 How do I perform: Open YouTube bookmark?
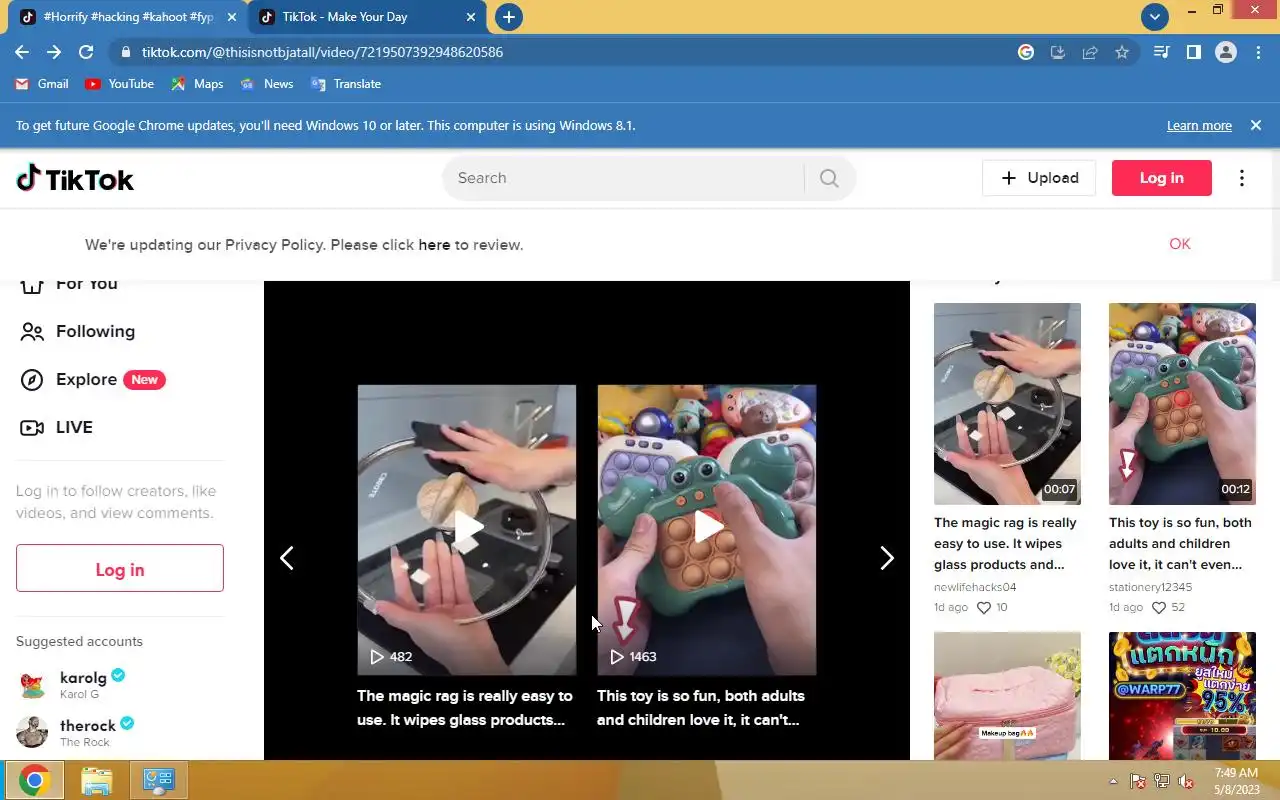click(x=119, y=84)
